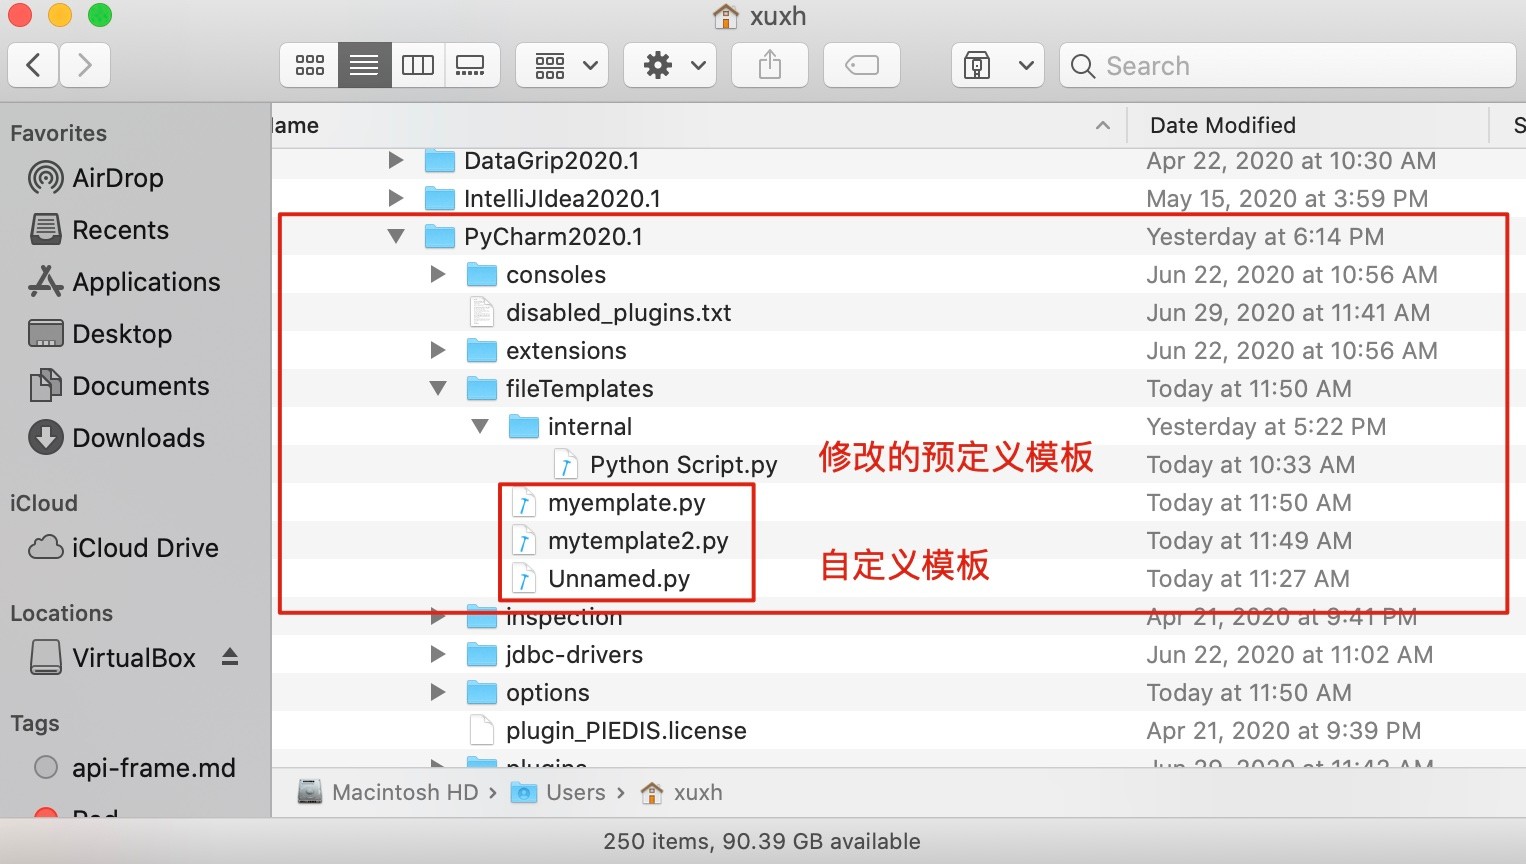Click Users in the path bar
The width and height of the screenshot is (1526, 864).
[558, 792]
